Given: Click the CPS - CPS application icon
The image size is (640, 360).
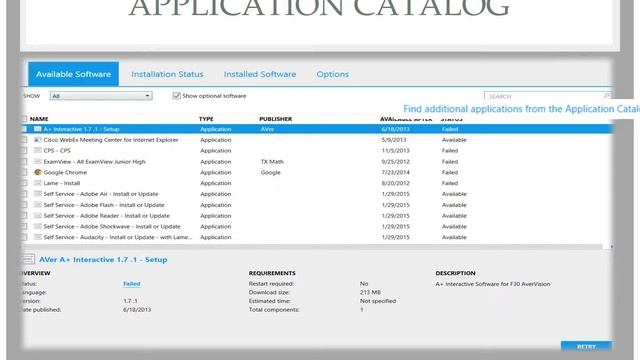Looking at the screenshot, I should (38, 151).
